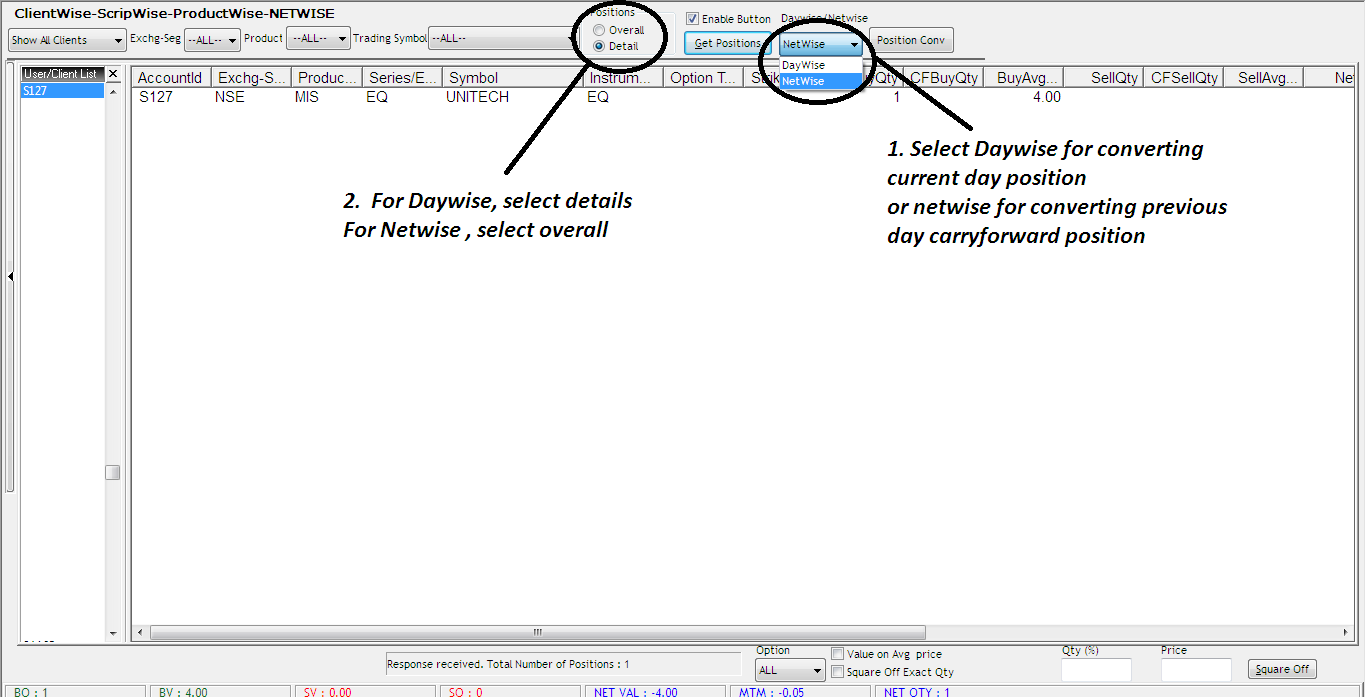Collapse the left panel using the splitter arrow
The width and height of the screenshot is (1366, 697).
[10, 277]
